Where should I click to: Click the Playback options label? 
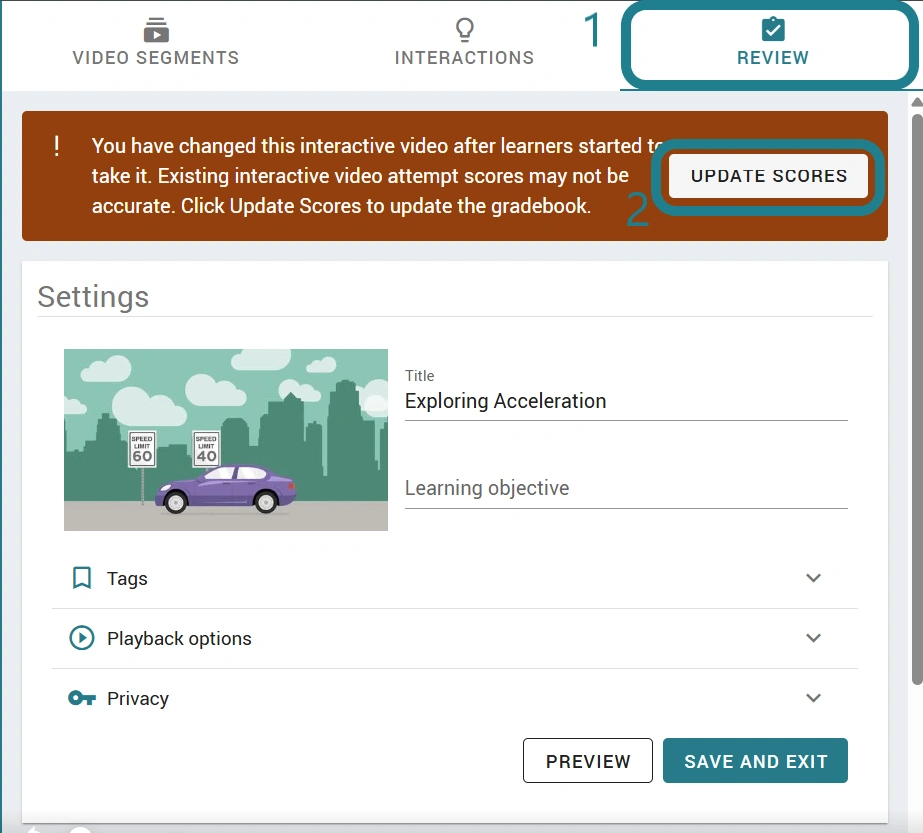pos(179,639)
